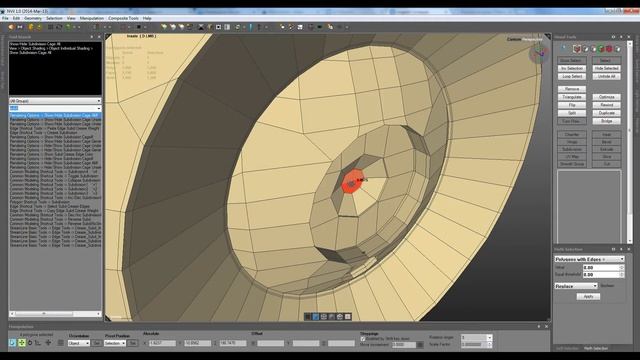This screenshot has height=360, width=640.
Task: Open the Edit menu
Action: coord(16,18)
